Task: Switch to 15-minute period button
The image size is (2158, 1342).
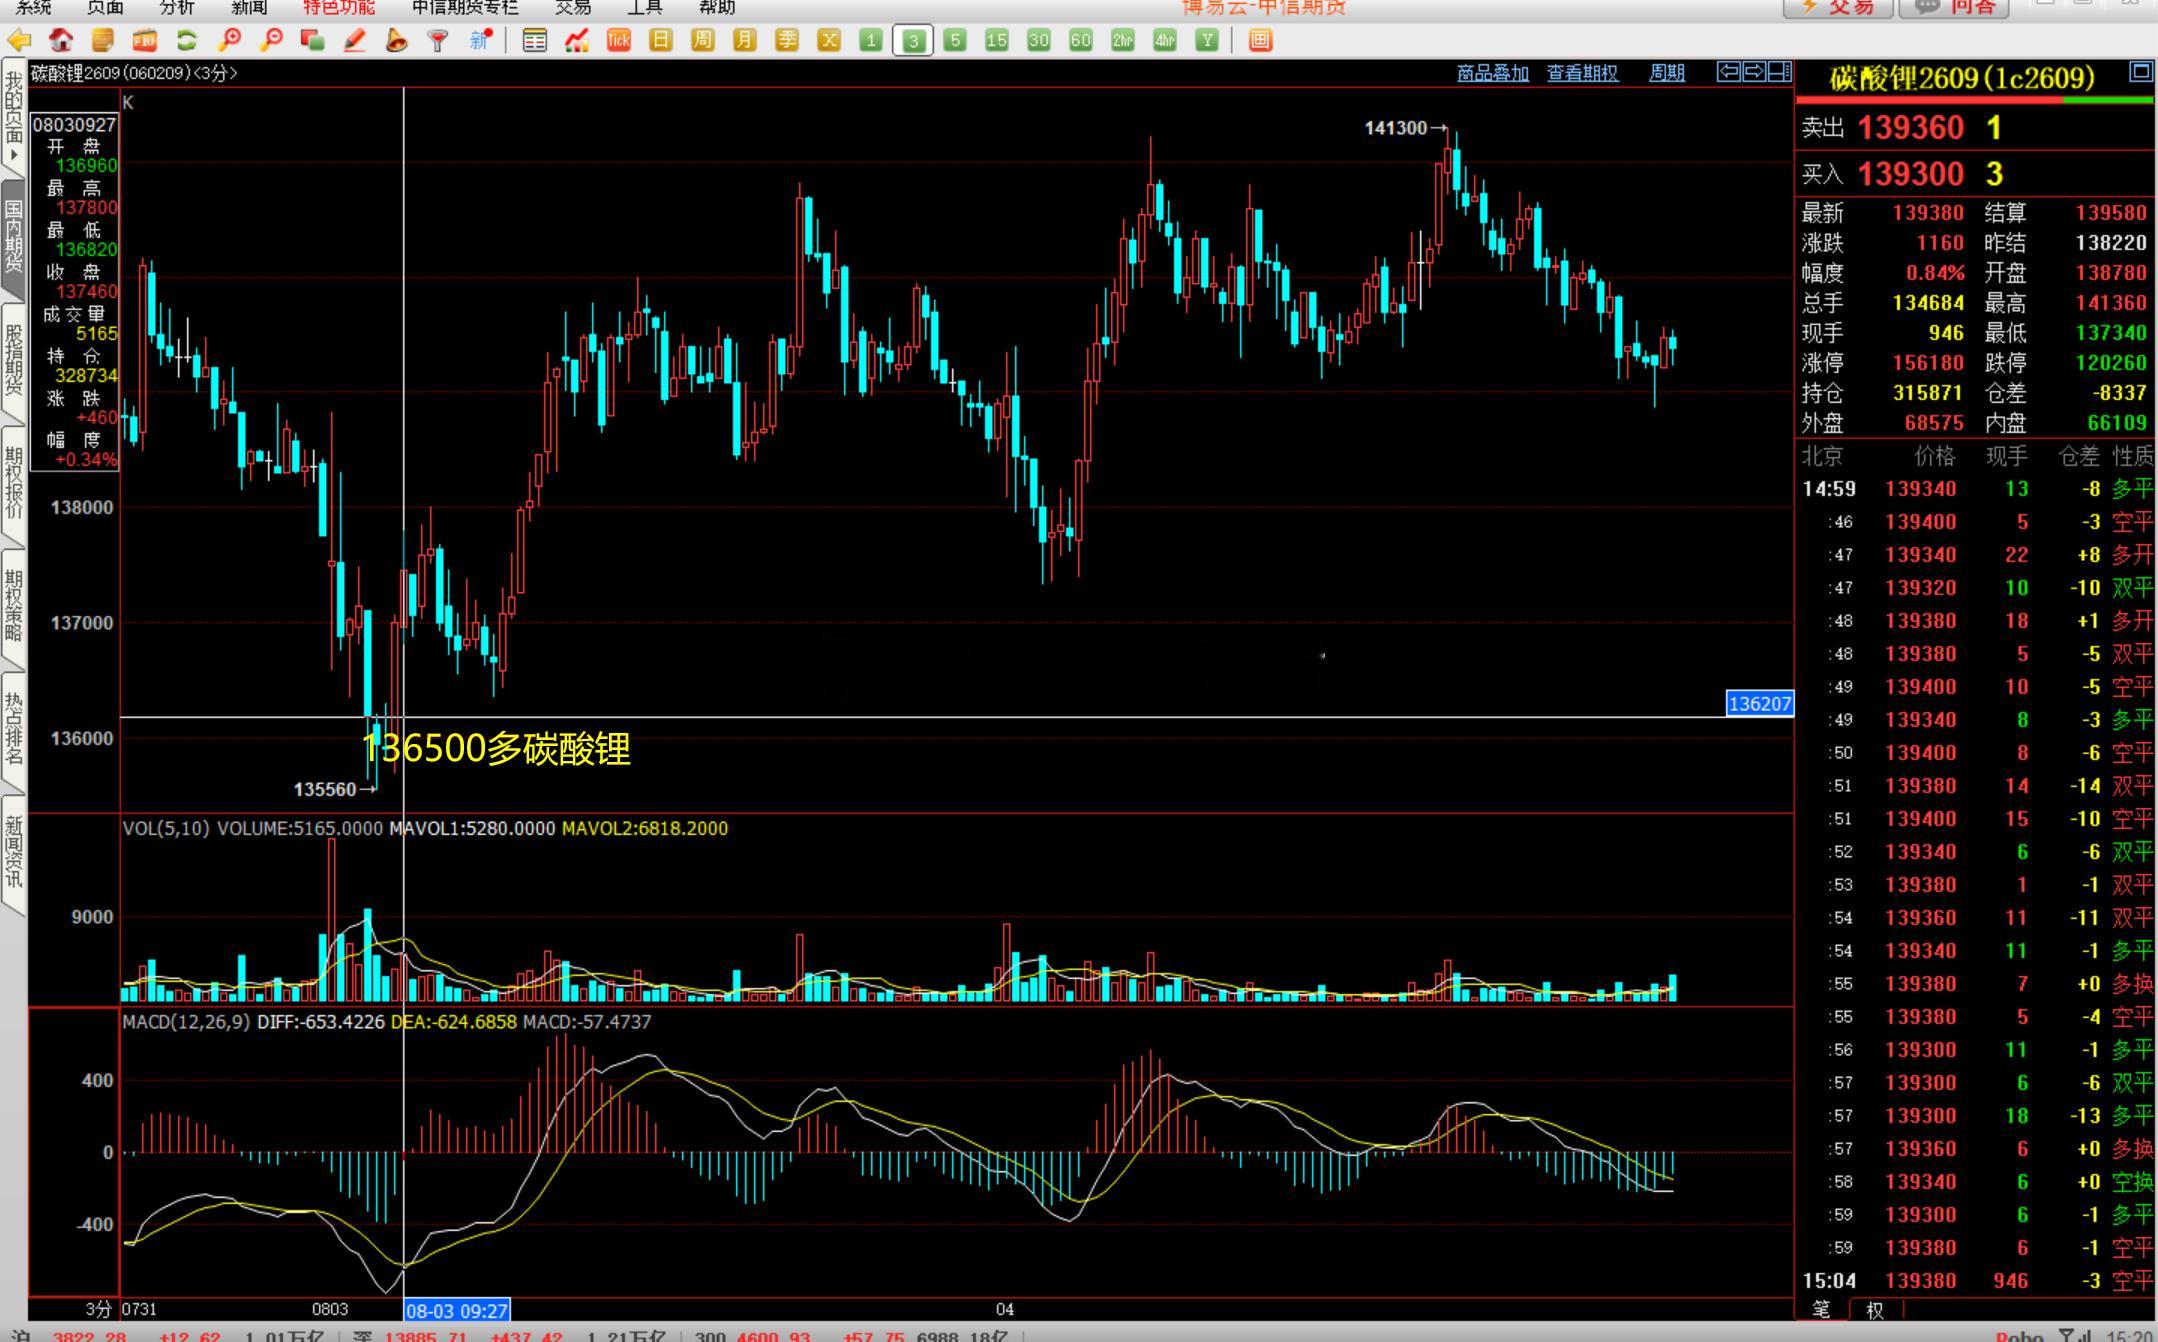Action: tap(997, 40)
